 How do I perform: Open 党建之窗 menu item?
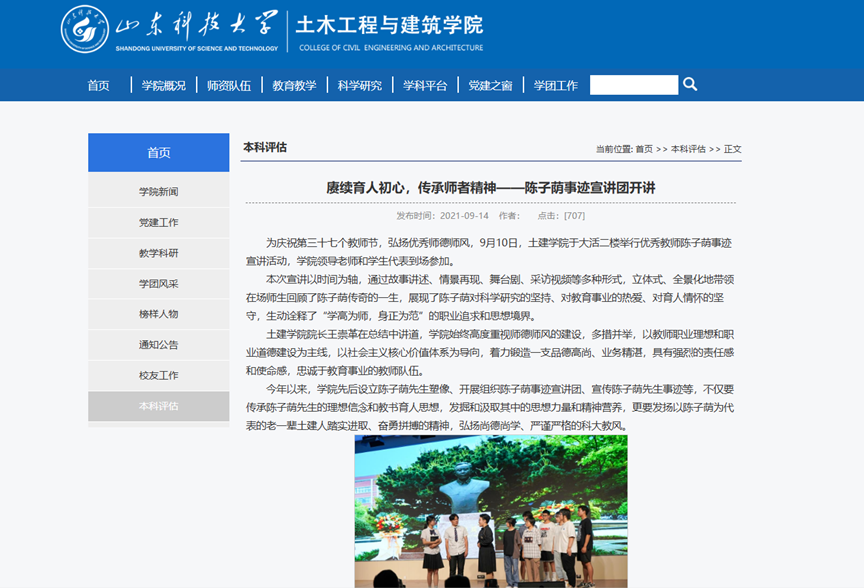(490, 86)
